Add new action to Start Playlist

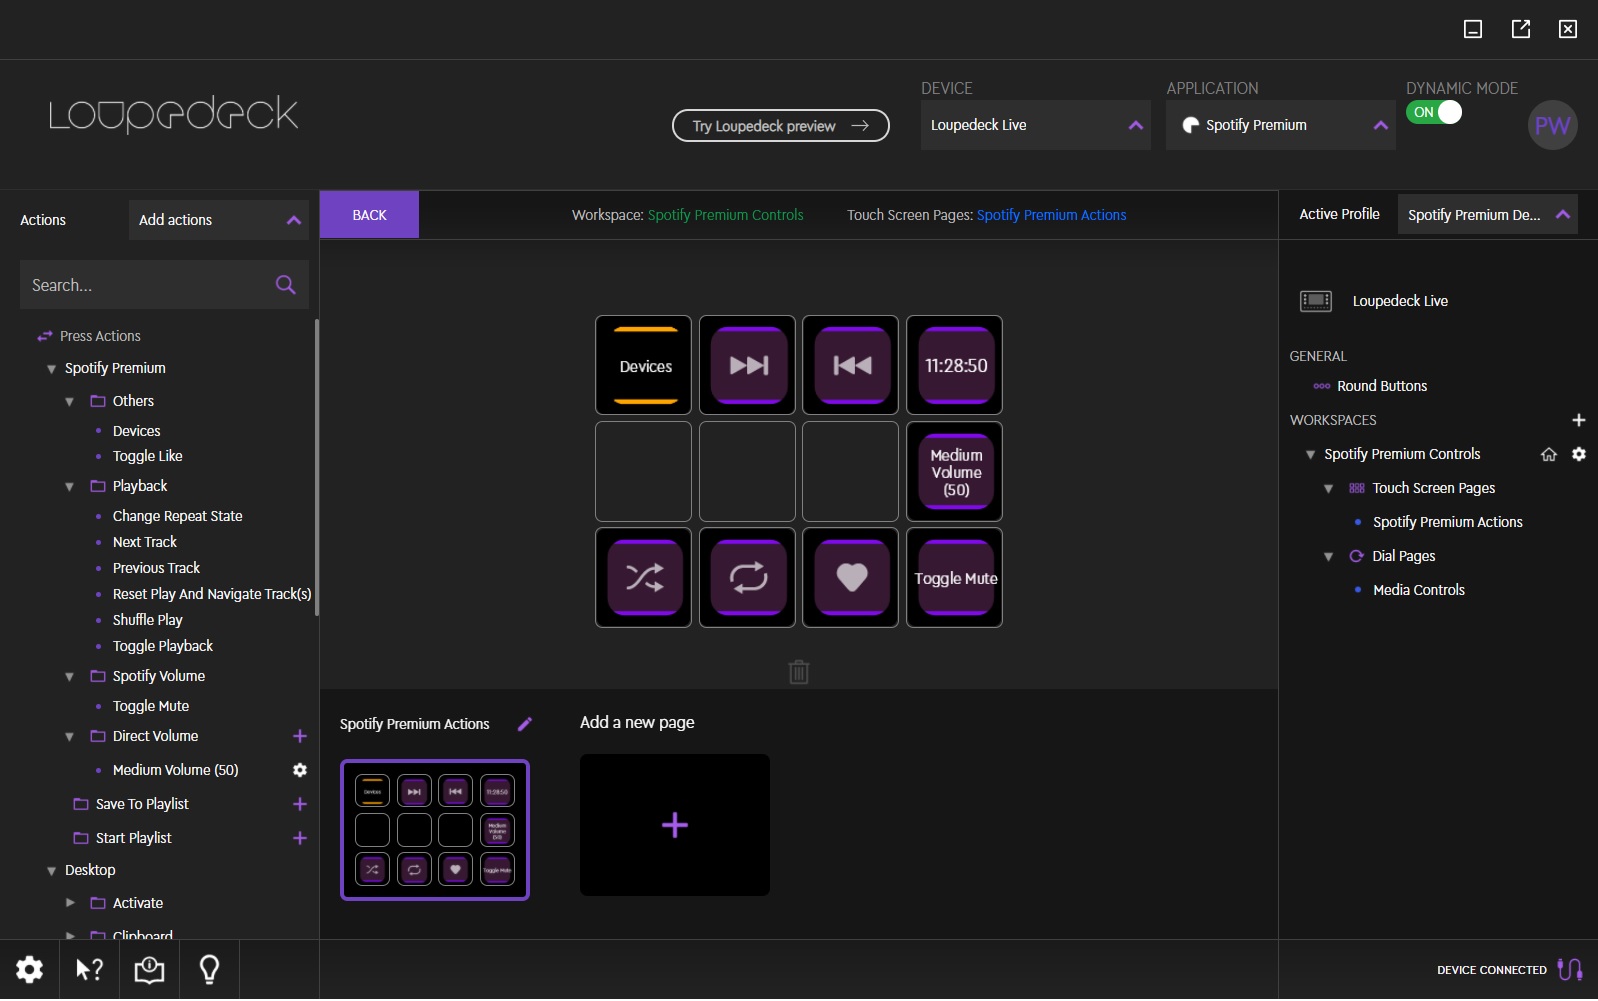(299, 838)
